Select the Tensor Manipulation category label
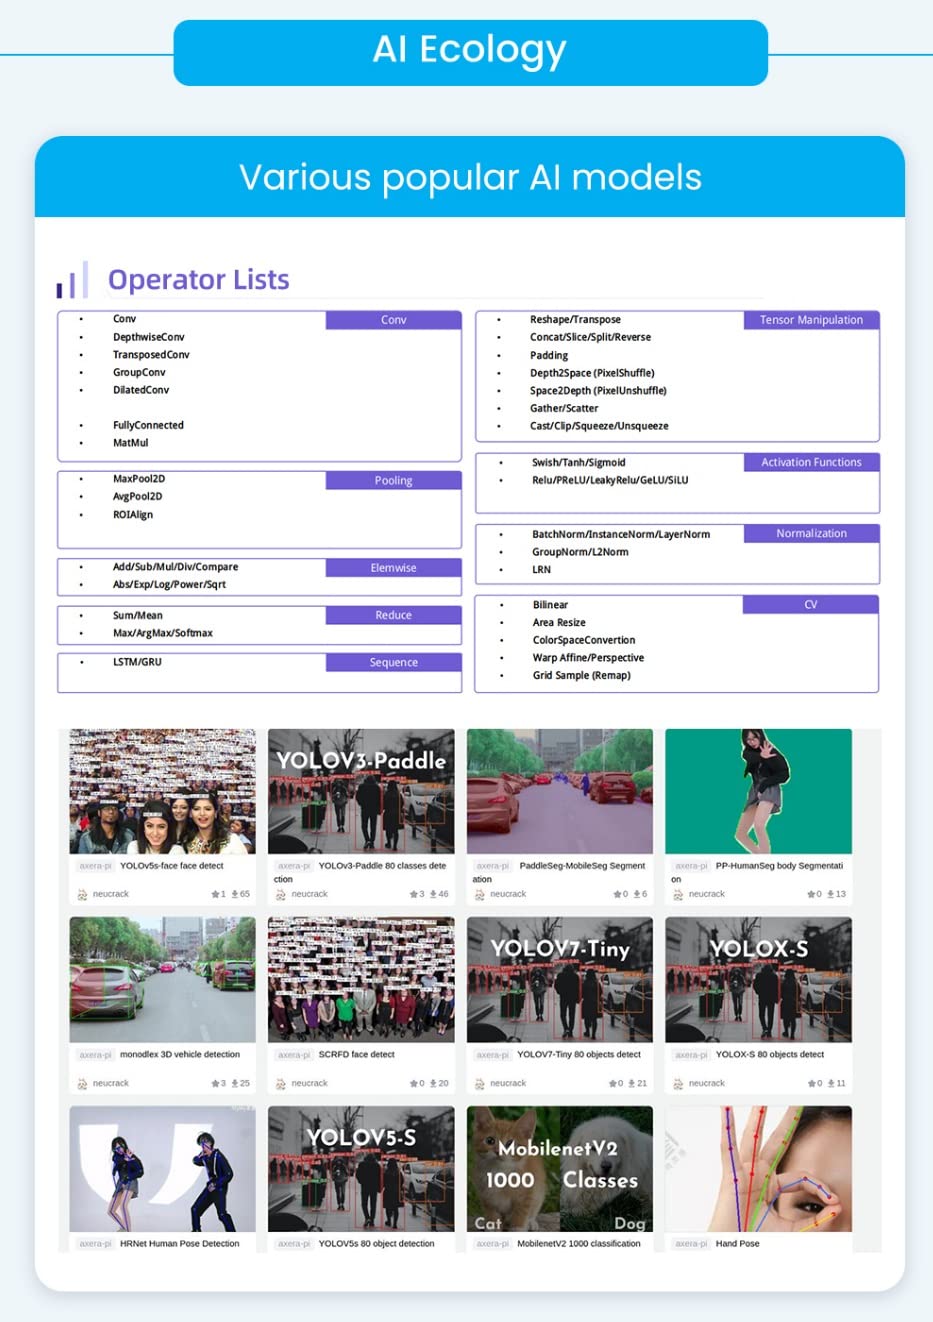 coord(811,320)
